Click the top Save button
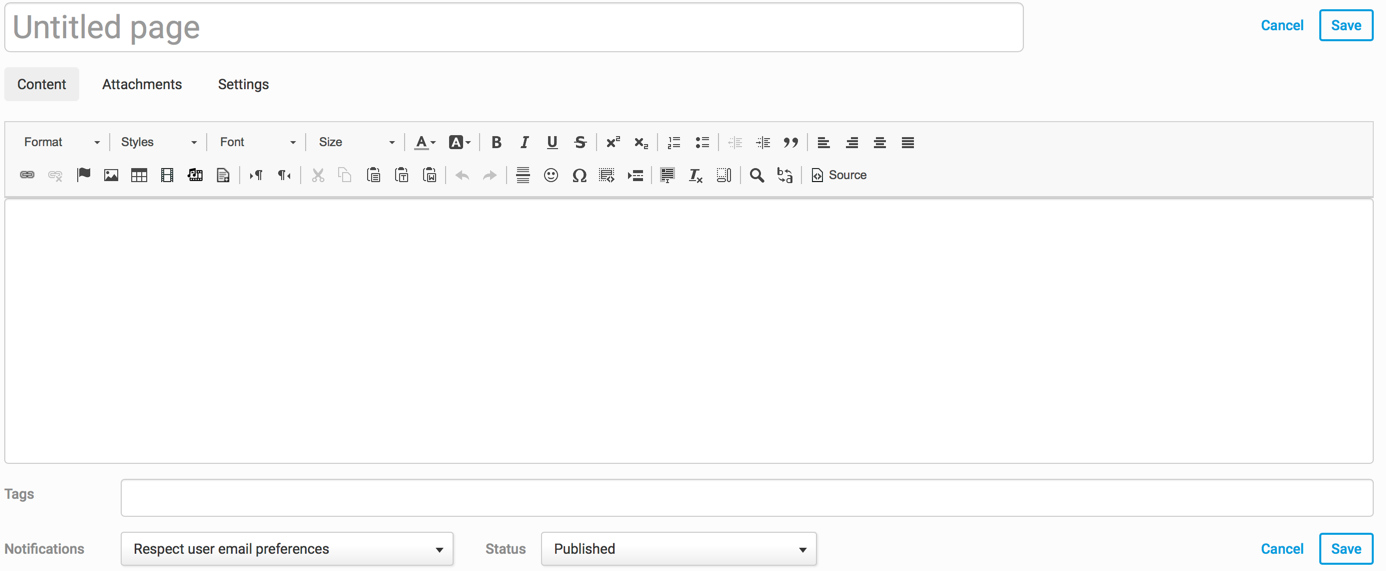 [1346, 26]
